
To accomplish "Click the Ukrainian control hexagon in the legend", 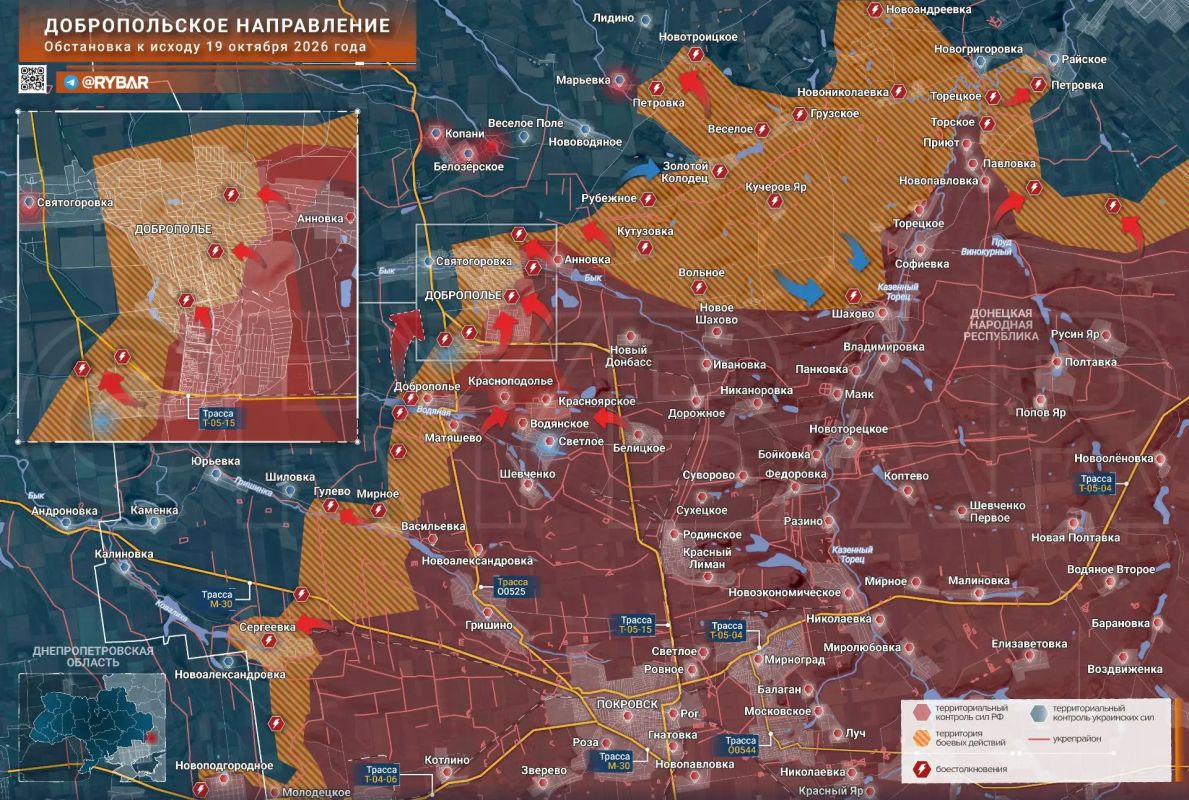I will 1039,712.
